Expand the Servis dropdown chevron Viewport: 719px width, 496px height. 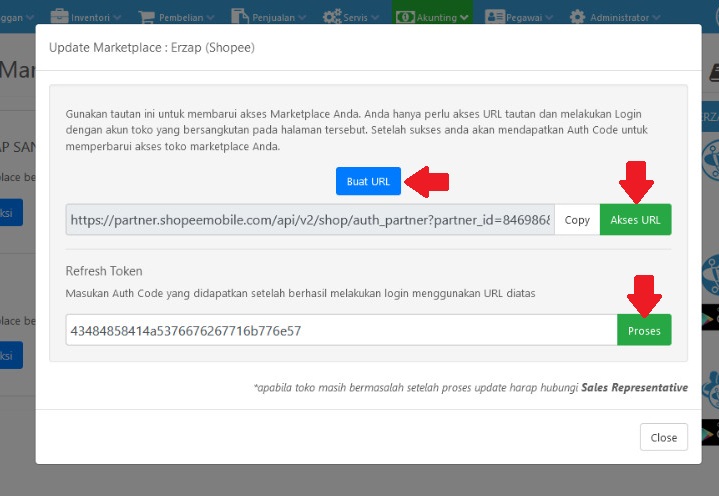[375, 18]
